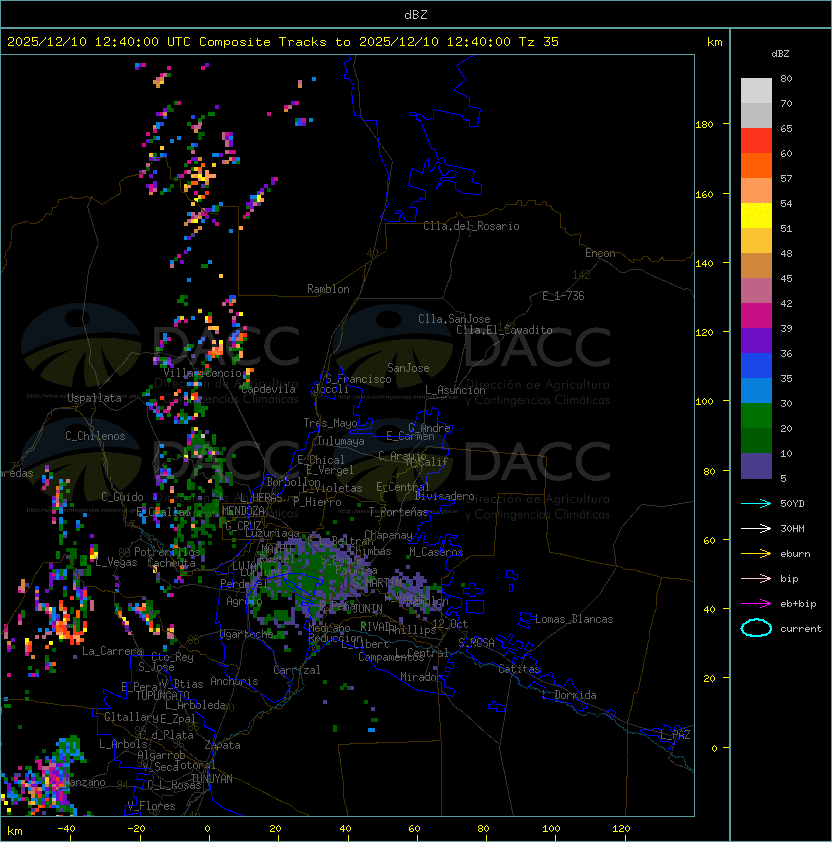
Task: Click the 'Uspallata' map label
Action: (x=94, y=398)
